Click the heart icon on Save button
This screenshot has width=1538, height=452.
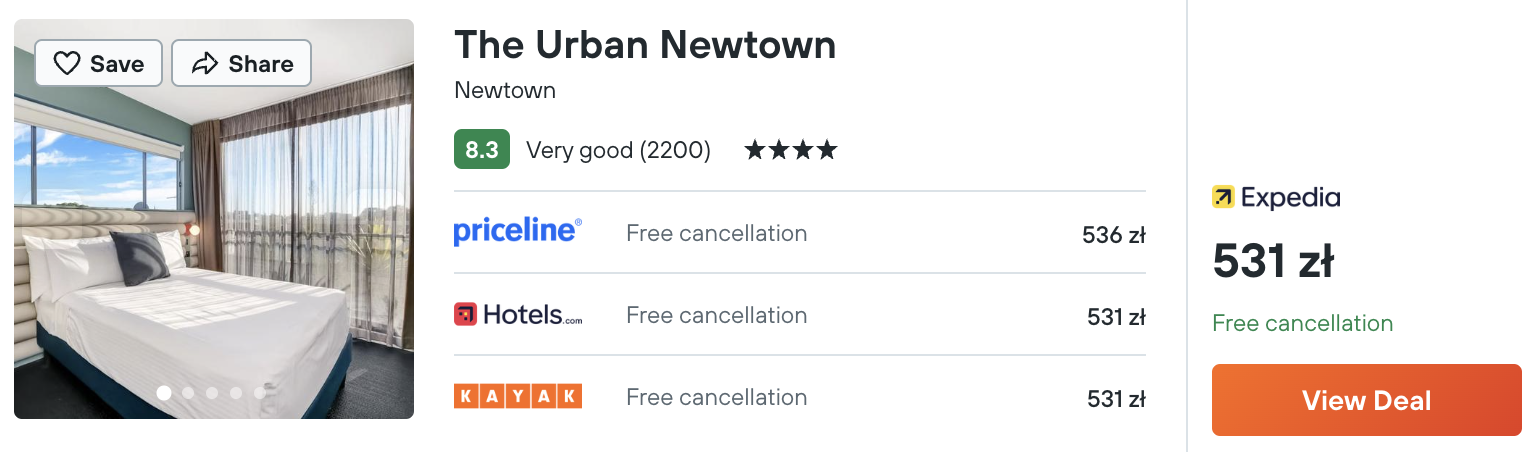click(x=67, y=64)
